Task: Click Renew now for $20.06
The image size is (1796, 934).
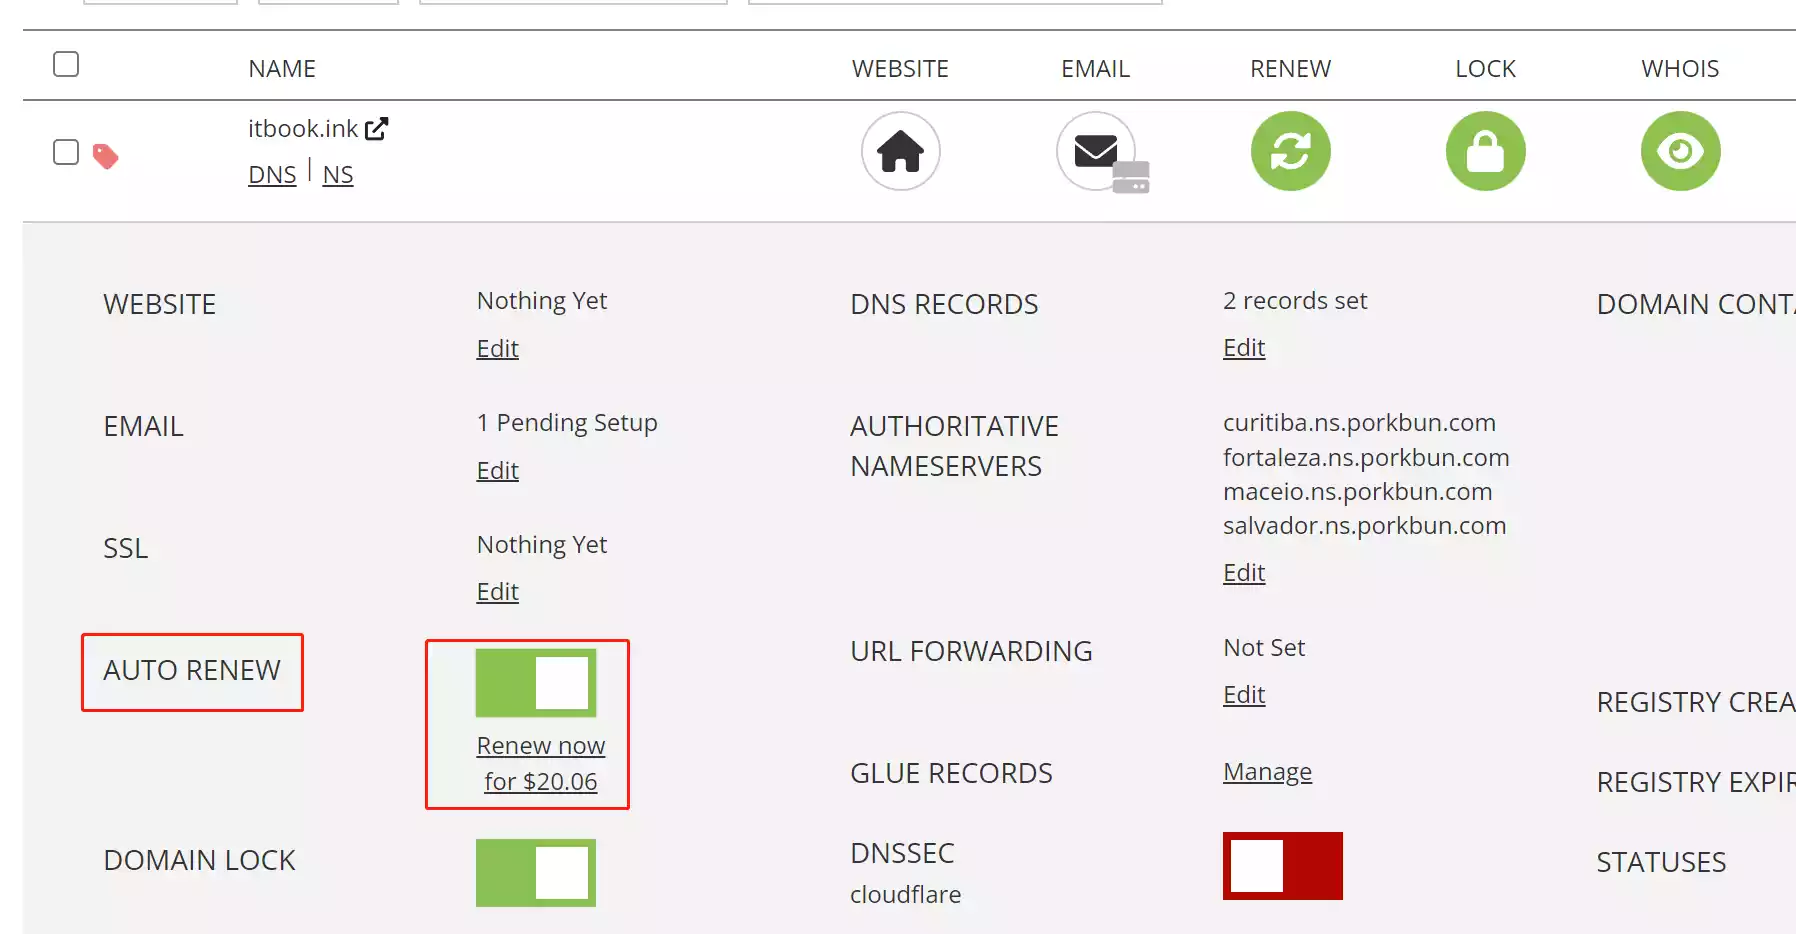Action: pos(541,763)
